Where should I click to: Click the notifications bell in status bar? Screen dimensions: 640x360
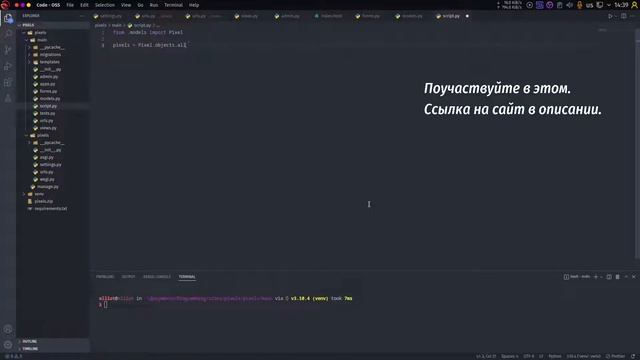pos(633,356)
